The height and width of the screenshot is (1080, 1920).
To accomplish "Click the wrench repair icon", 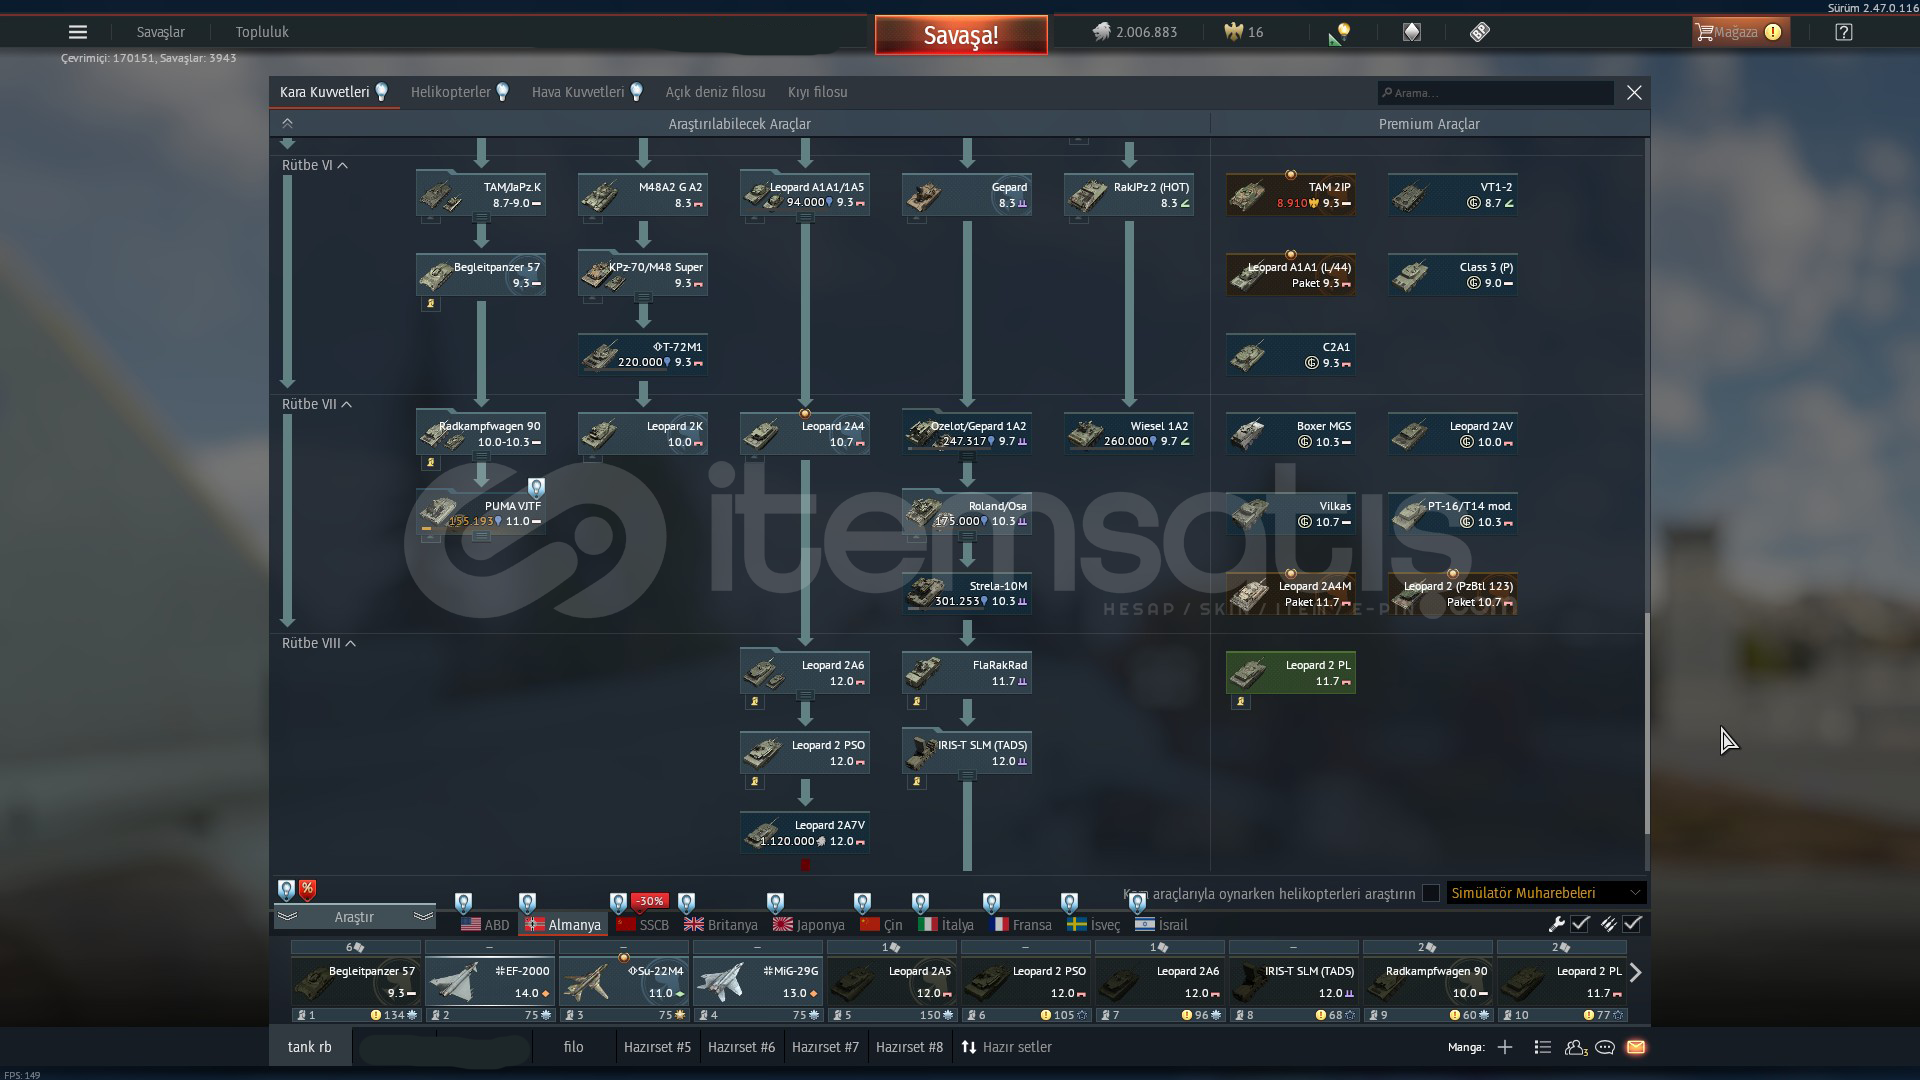I will [x=1556, y=924].
